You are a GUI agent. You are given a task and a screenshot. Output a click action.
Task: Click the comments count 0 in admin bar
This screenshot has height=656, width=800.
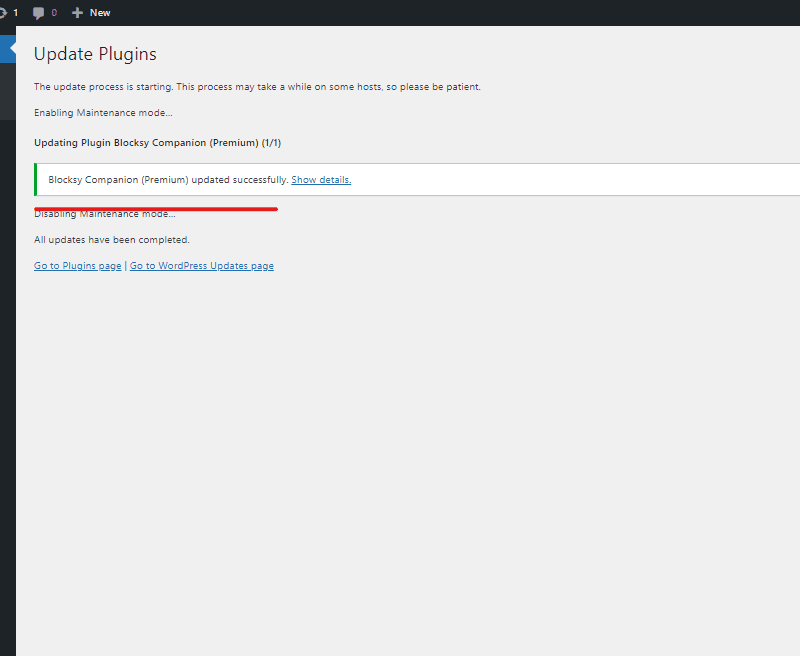[x=54, y=13]
